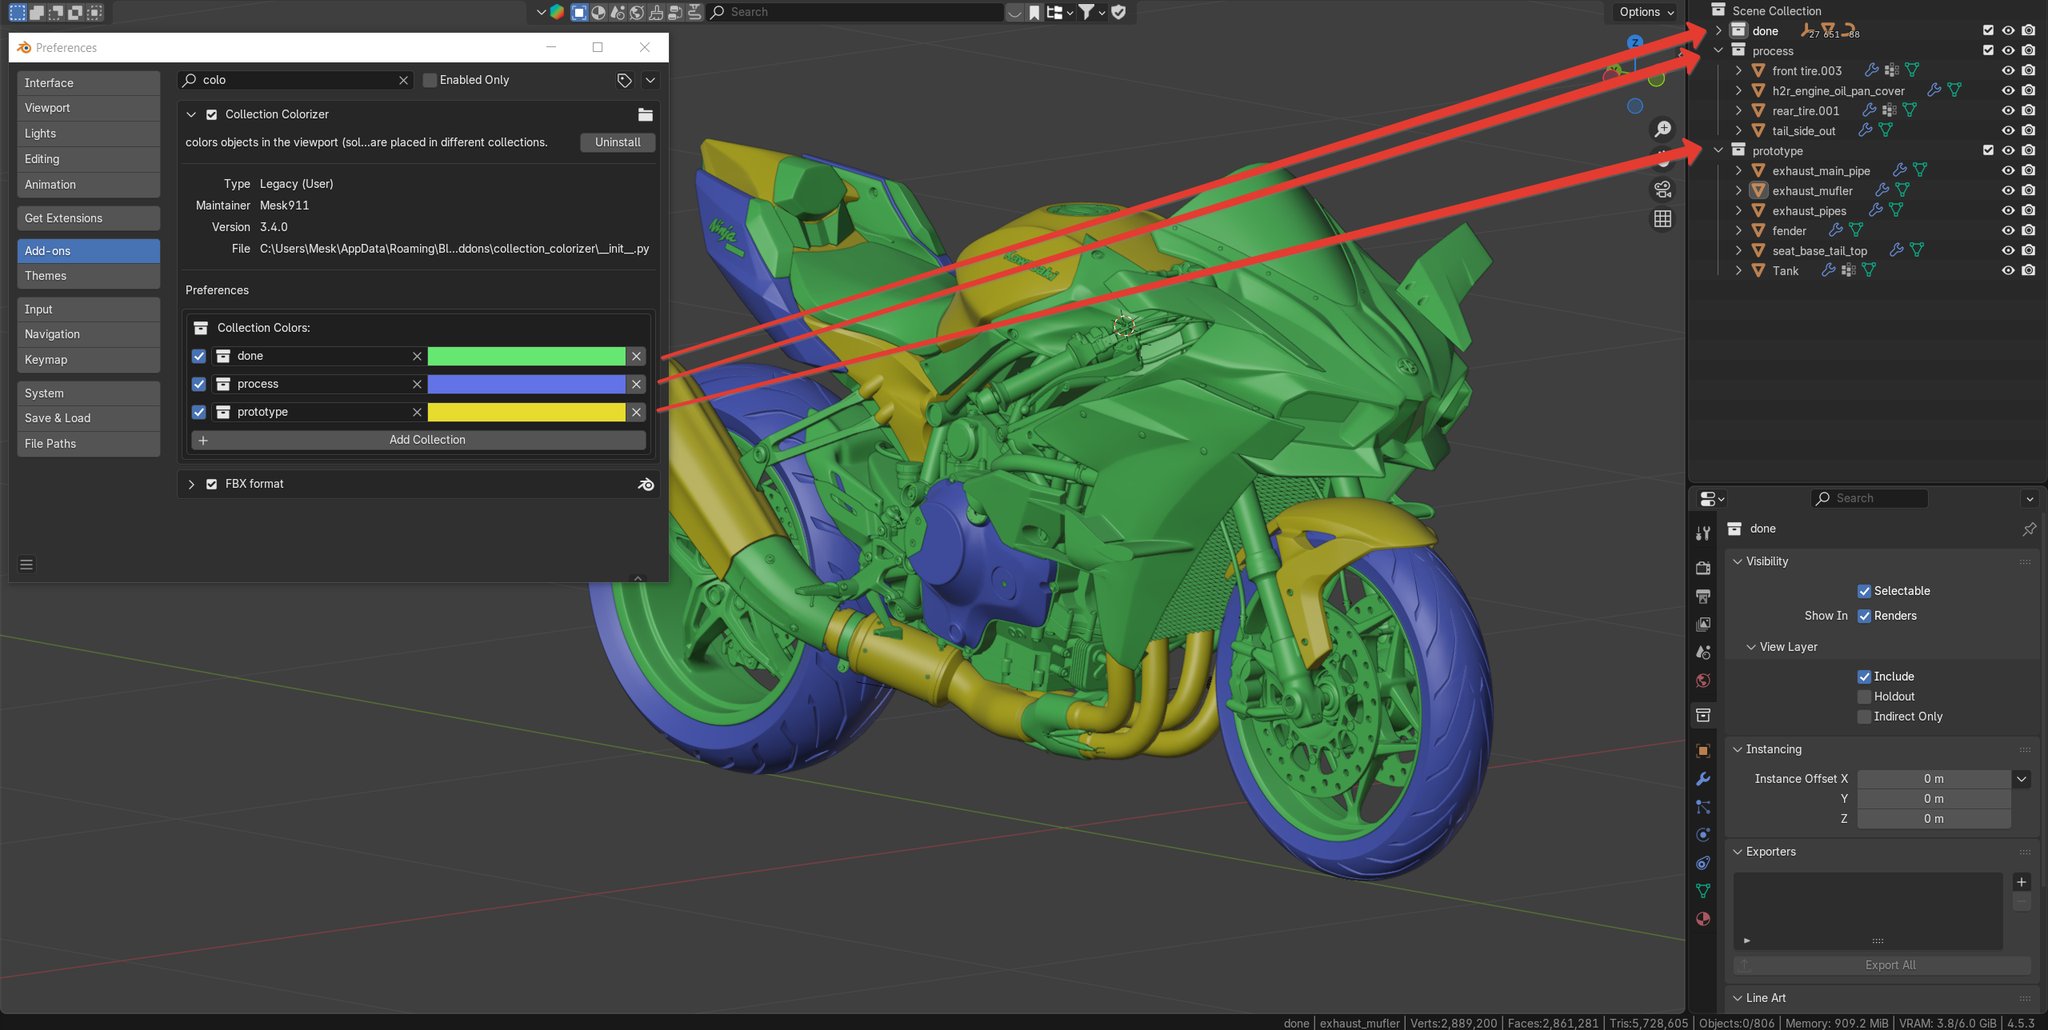Image resolution: width=2048 pixels, height=1030 pixels.
Task: Open the yellow prototype color swatch
Action: [526, 412]
